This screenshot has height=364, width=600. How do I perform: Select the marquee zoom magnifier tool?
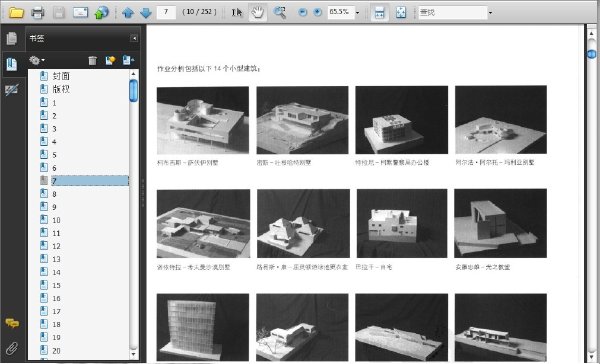(x=280, y=13)
